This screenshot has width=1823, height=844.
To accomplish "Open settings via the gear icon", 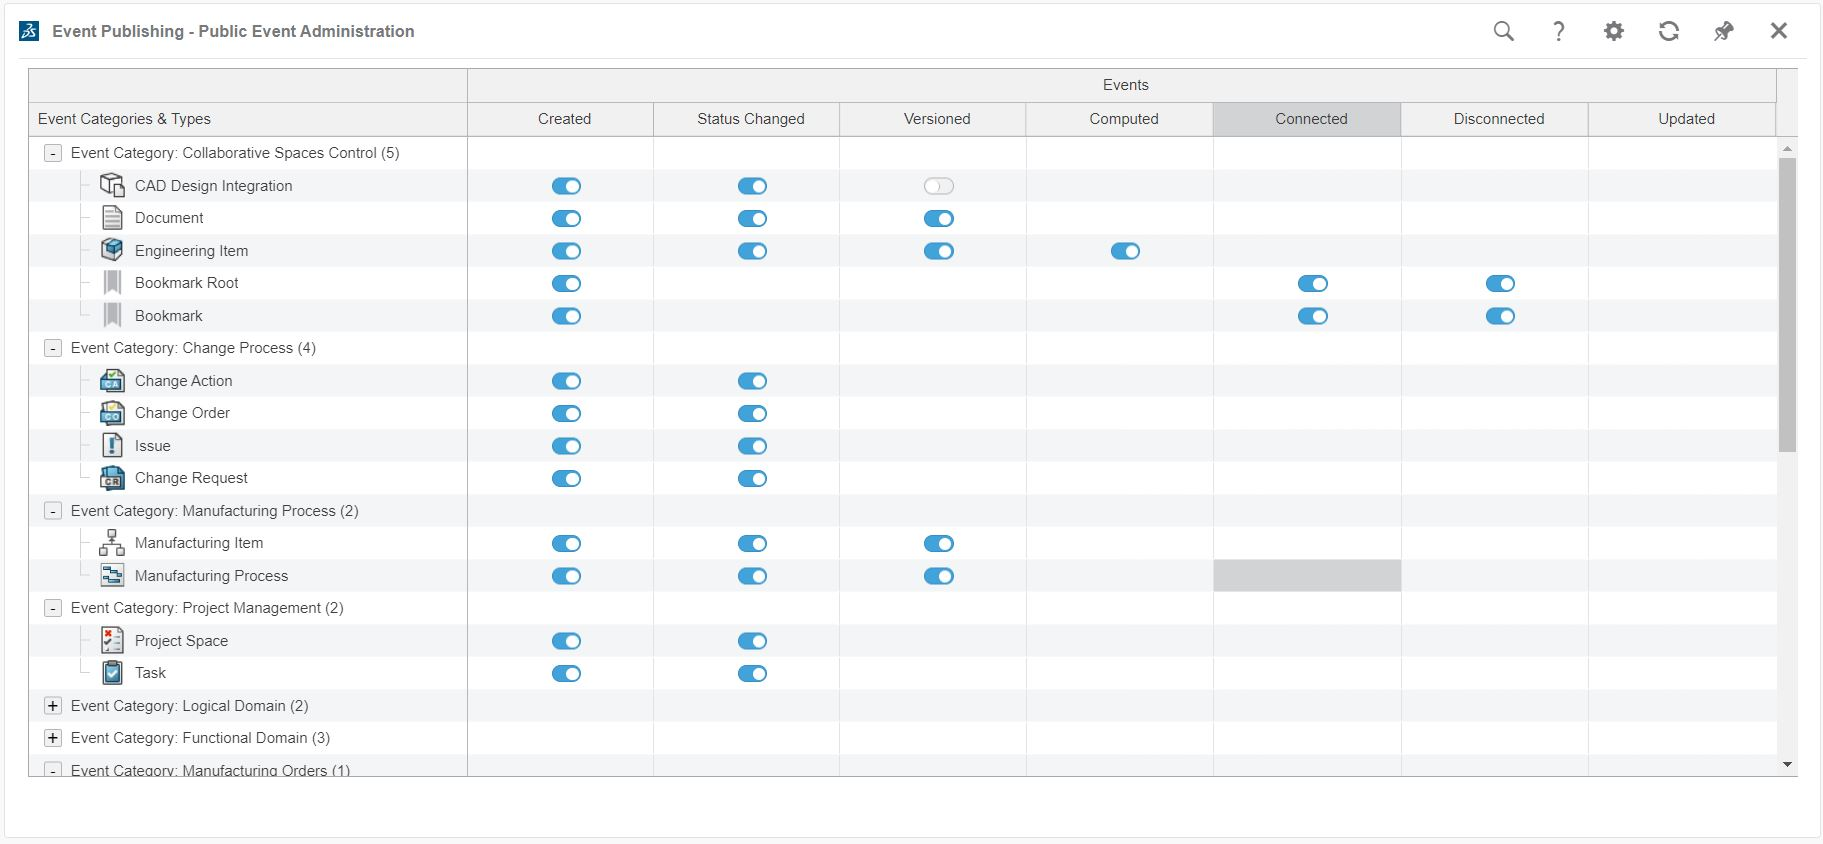I will (x=1613, y=31).
